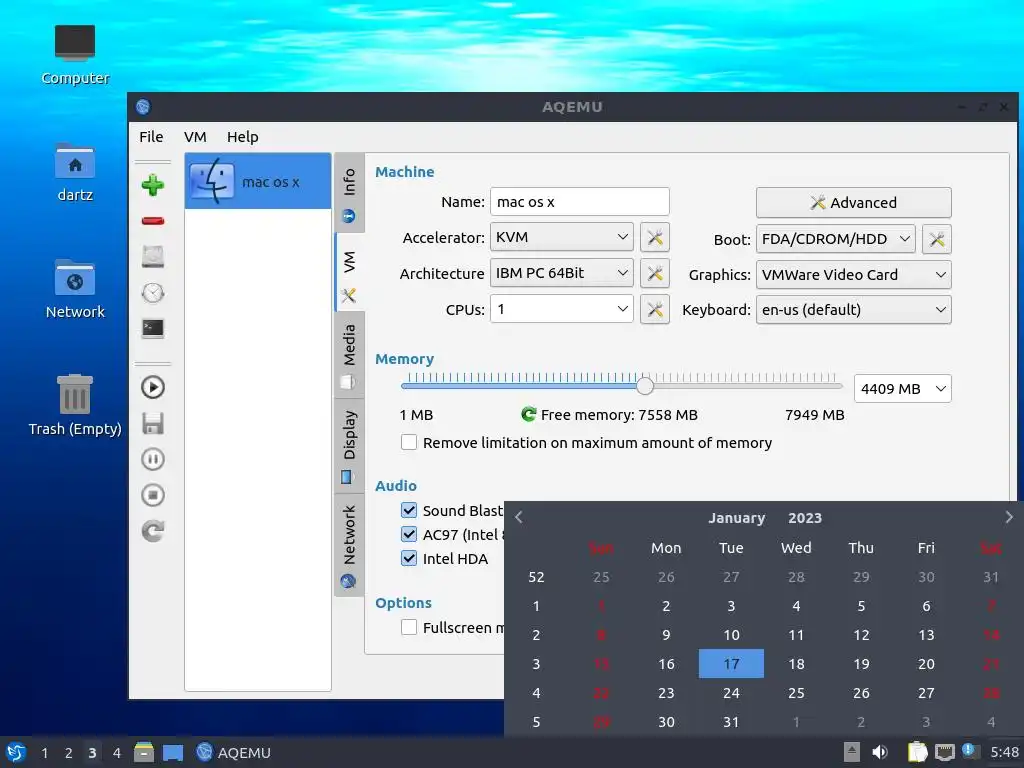Open the File menu
The width and height of the screenshot is (1024, 768).
pyautogui.click(x=151, y=136)
